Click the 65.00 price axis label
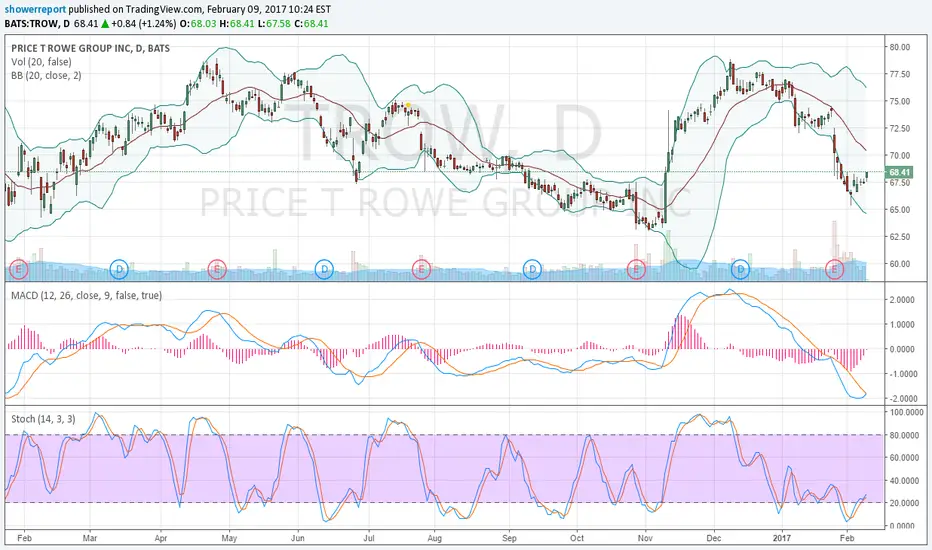 tap(899, 209)
